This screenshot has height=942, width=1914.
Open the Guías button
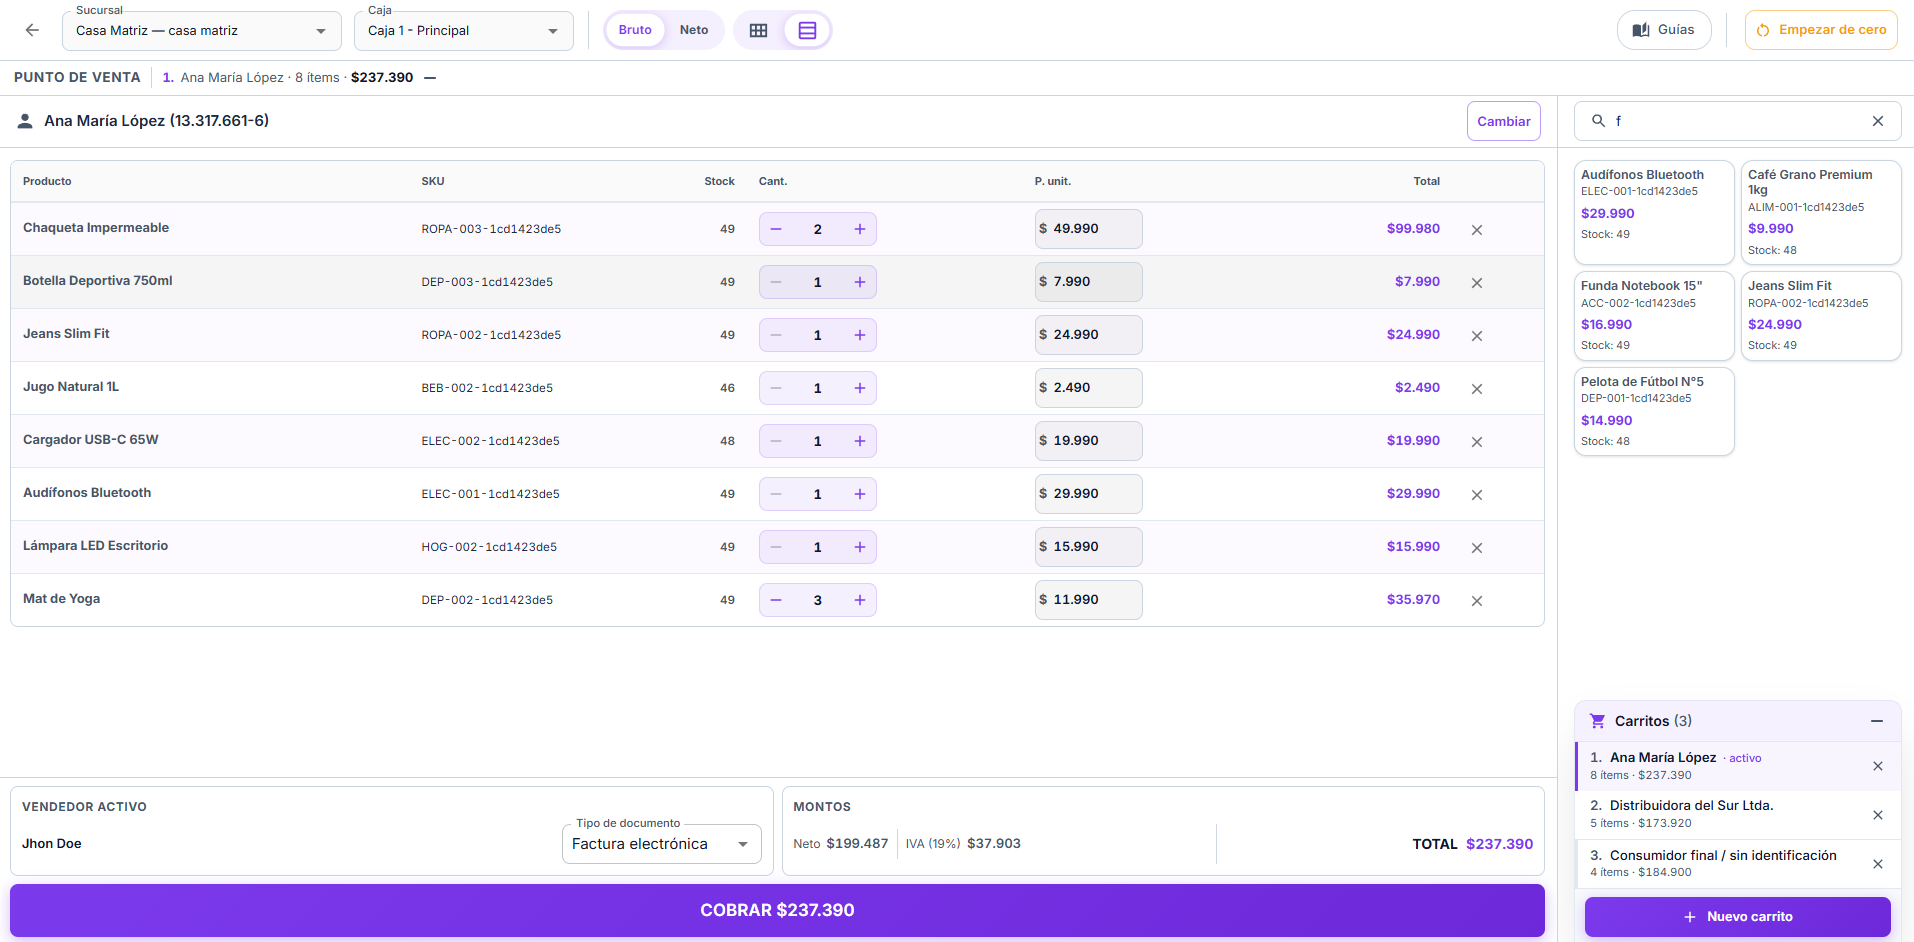1664,30
